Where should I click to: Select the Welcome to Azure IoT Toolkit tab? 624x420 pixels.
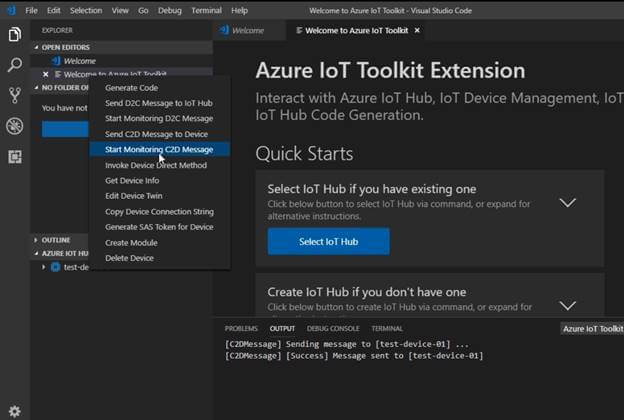pyautogui.click(x=357, y=30)
